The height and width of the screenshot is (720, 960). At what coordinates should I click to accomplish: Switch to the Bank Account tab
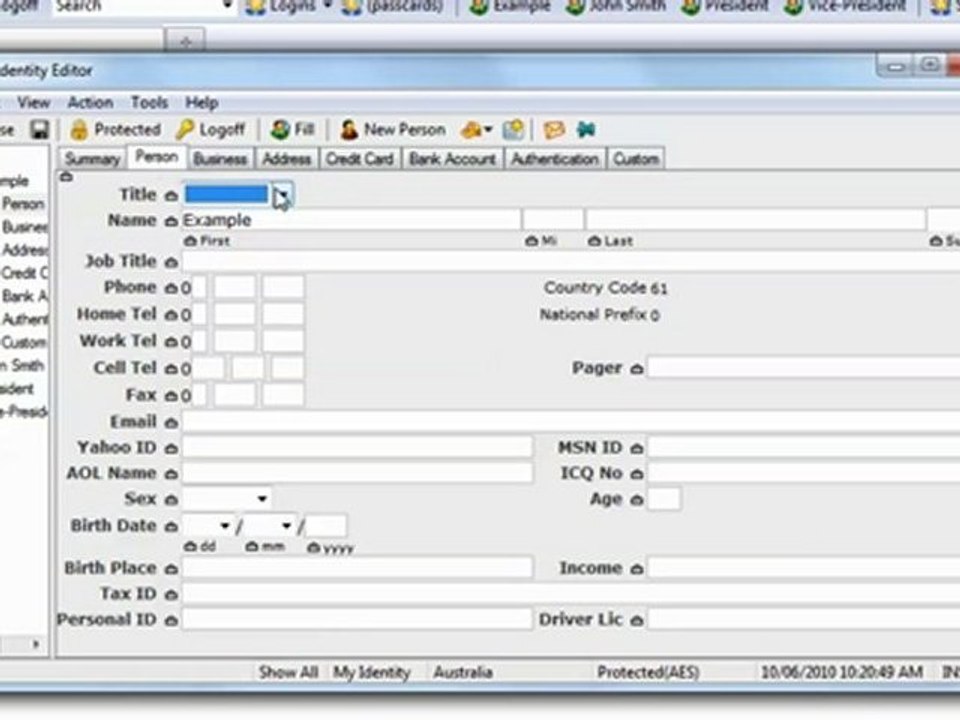(452, 159)
